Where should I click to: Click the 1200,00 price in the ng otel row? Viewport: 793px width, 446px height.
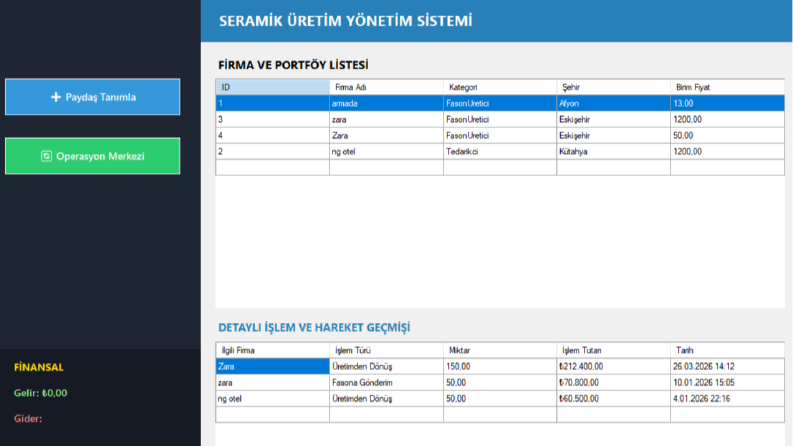(727, 151)
